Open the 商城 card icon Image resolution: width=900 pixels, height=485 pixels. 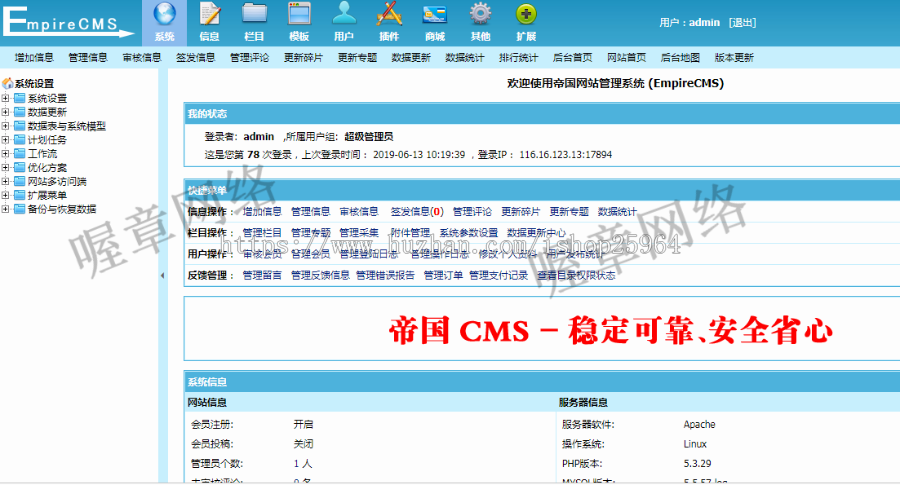435,14
